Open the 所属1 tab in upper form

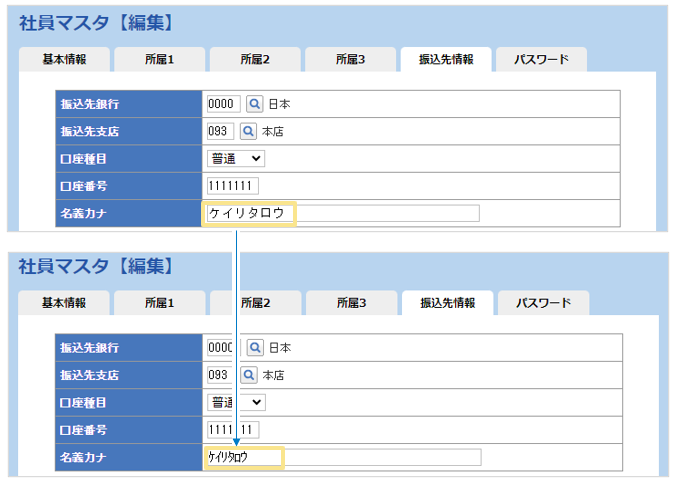pyautogui.click(x=159, y=60)
